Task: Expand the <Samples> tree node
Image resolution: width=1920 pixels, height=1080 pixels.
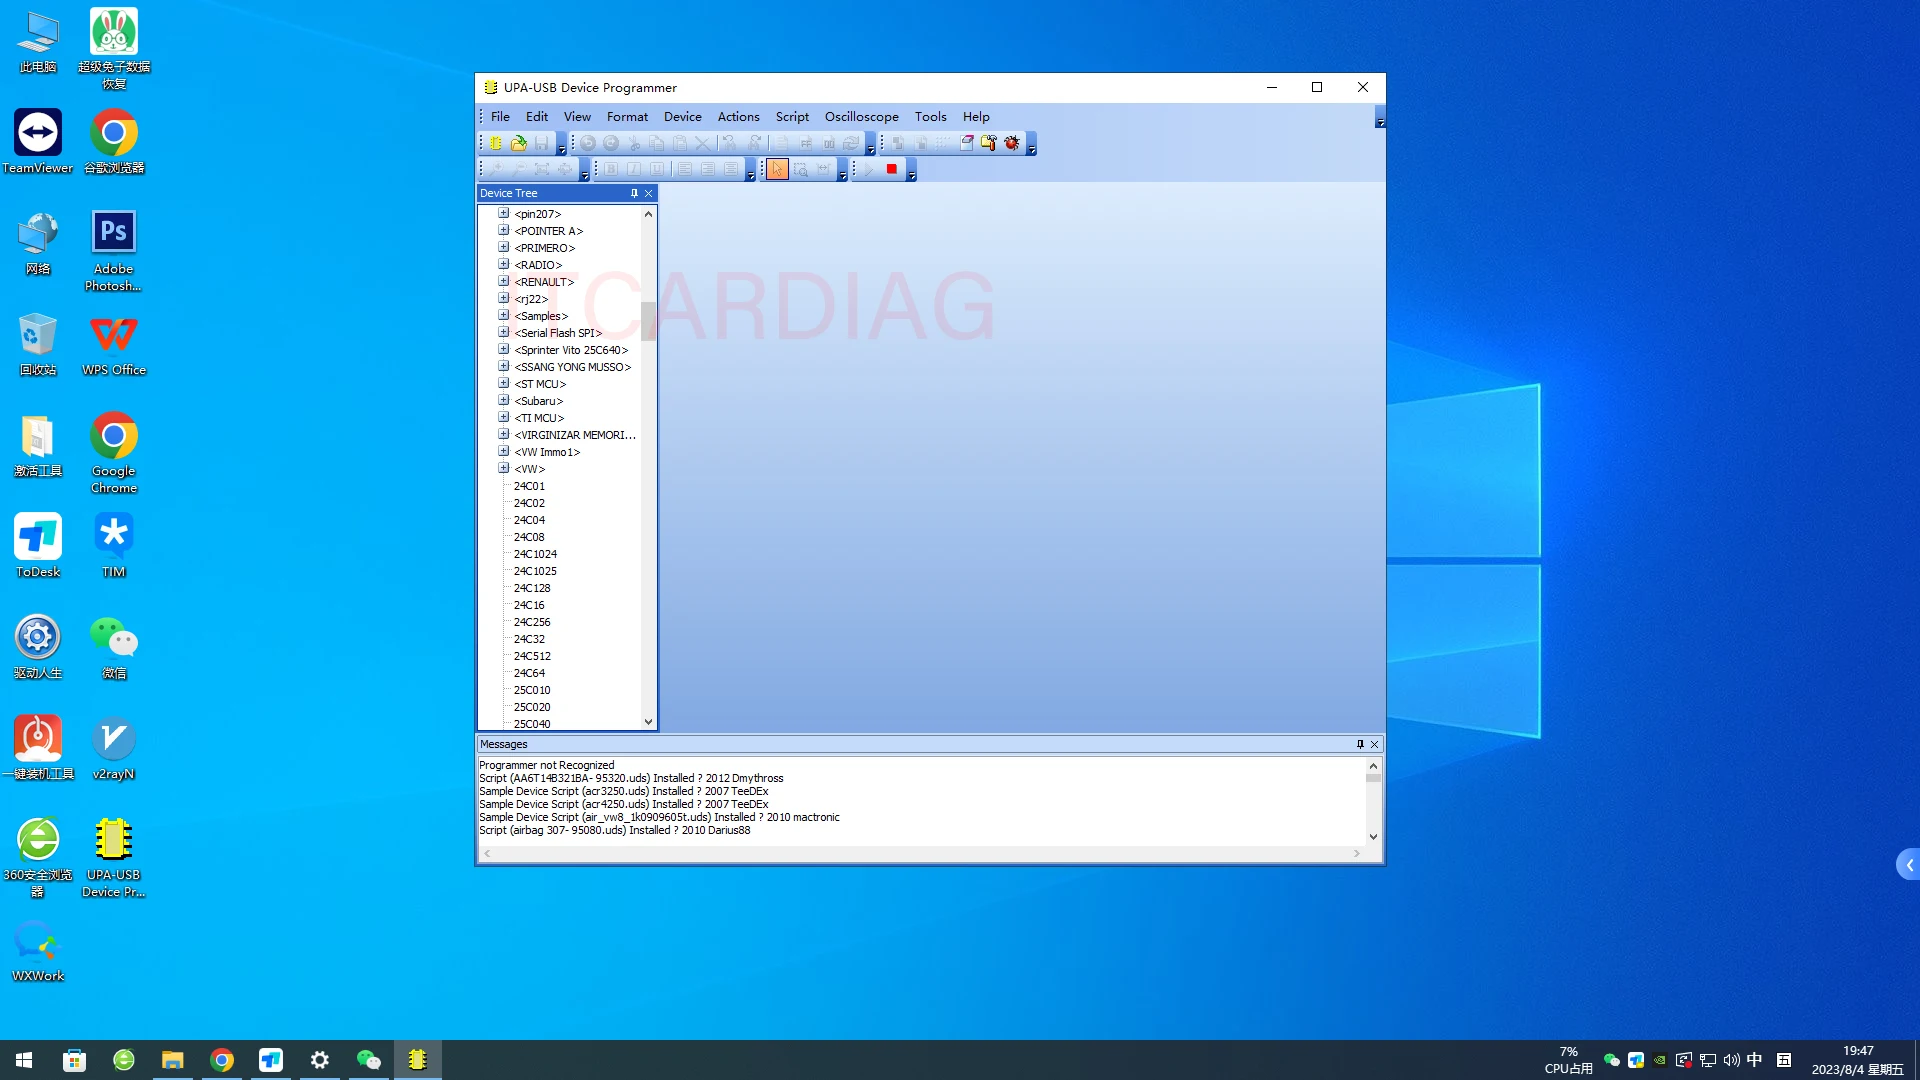Action: (504, 316)
